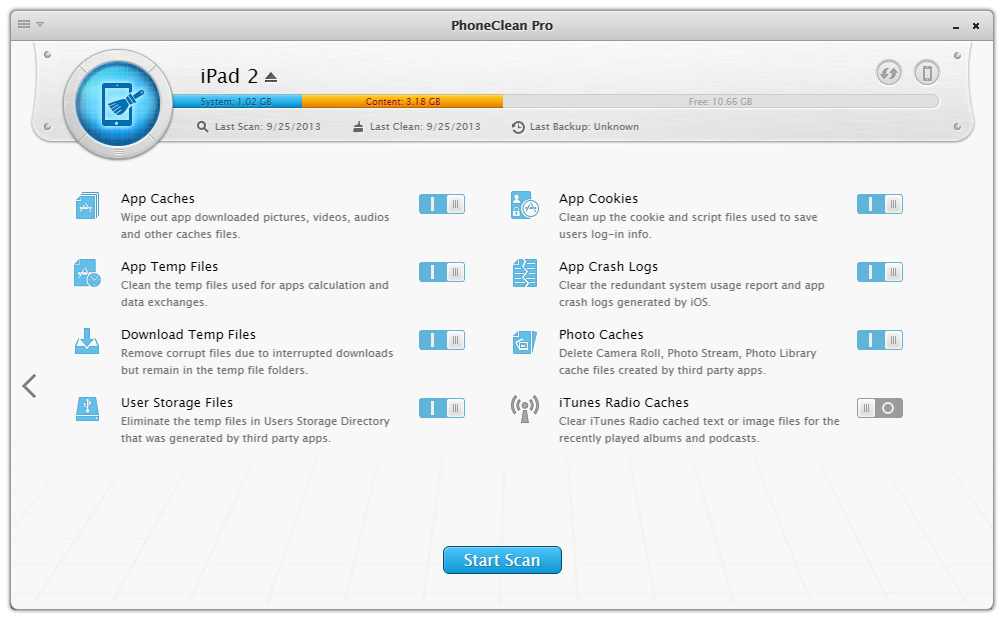
Task: Click the App Temp Files icon
Action: pyautogui.click(x=87, y=273)
